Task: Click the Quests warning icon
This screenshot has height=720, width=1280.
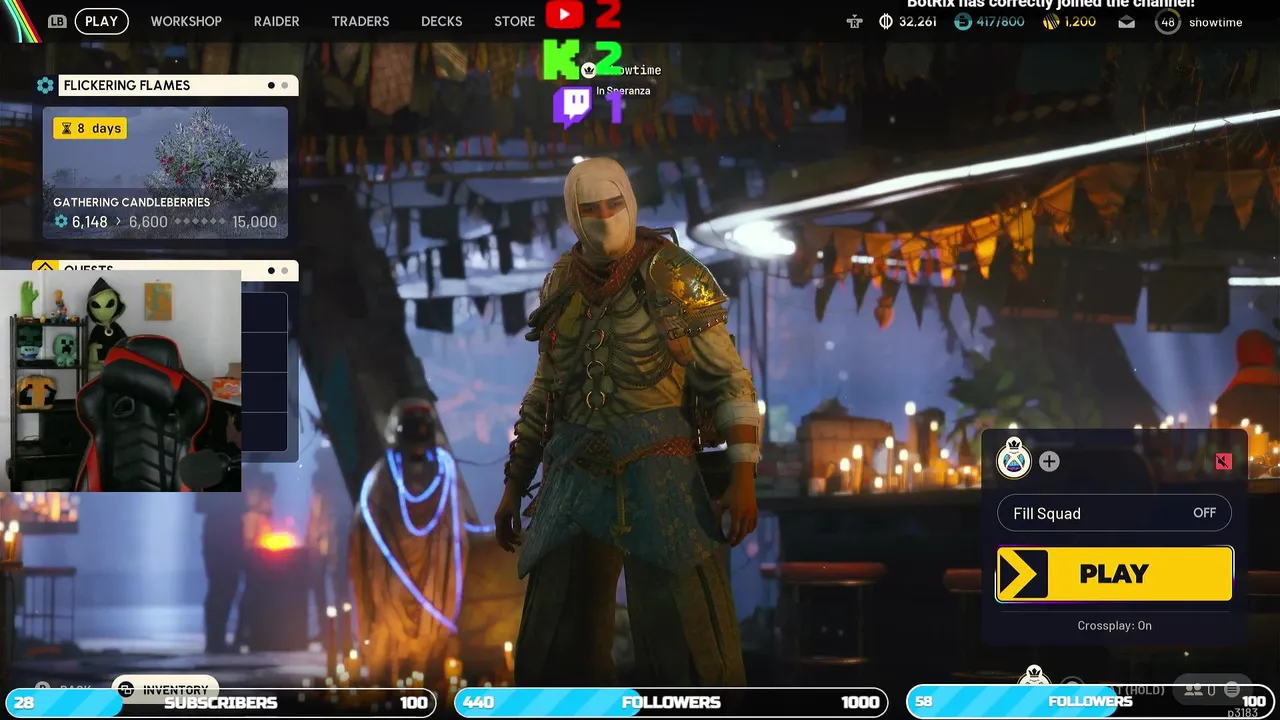Action: [x=45, y=268]
